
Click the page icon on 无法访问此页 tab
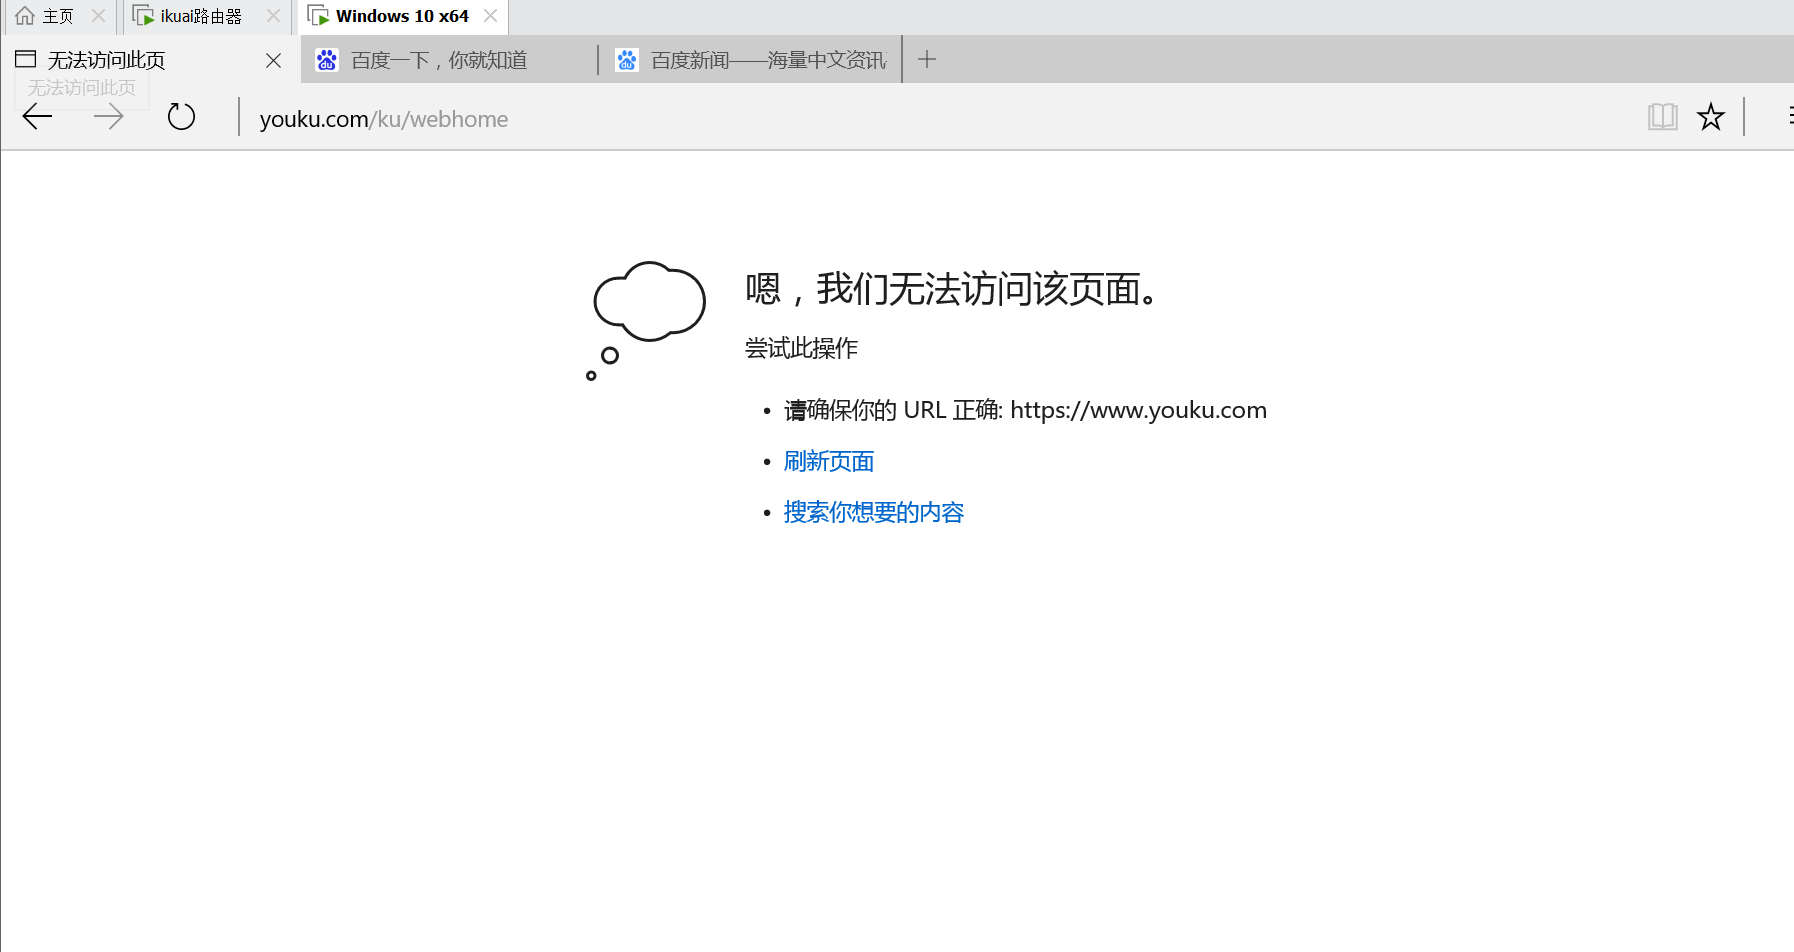coord(26,59)
